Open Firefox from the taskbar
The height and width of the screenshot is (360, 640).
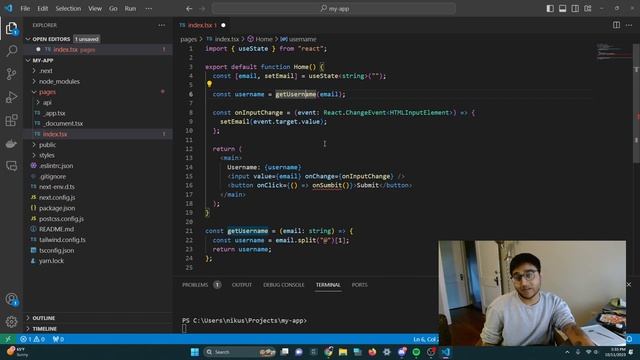click(x=372, y=352)
